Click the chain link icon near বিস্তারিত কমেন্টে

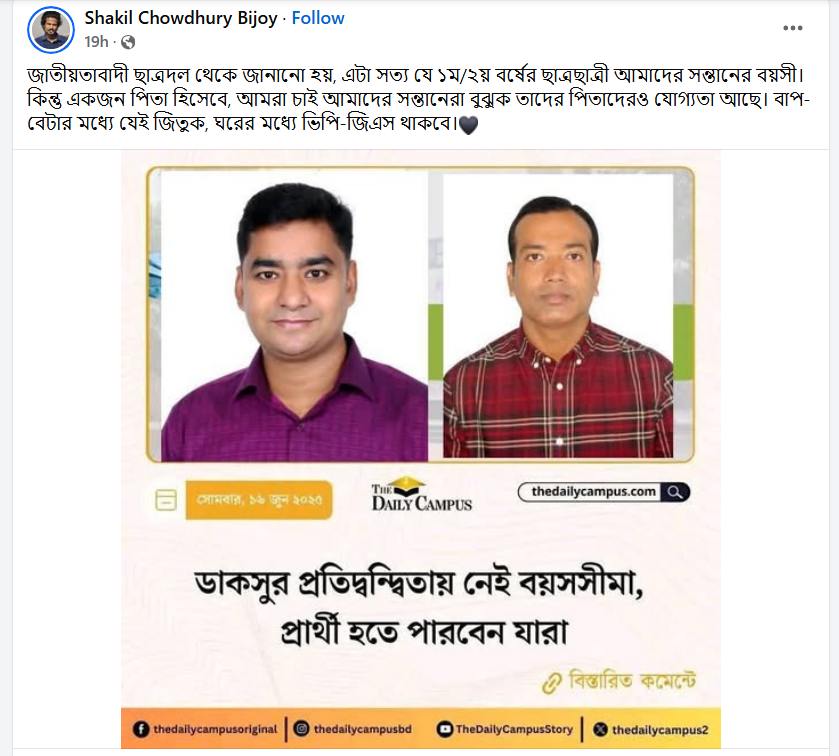pos(551,684)
